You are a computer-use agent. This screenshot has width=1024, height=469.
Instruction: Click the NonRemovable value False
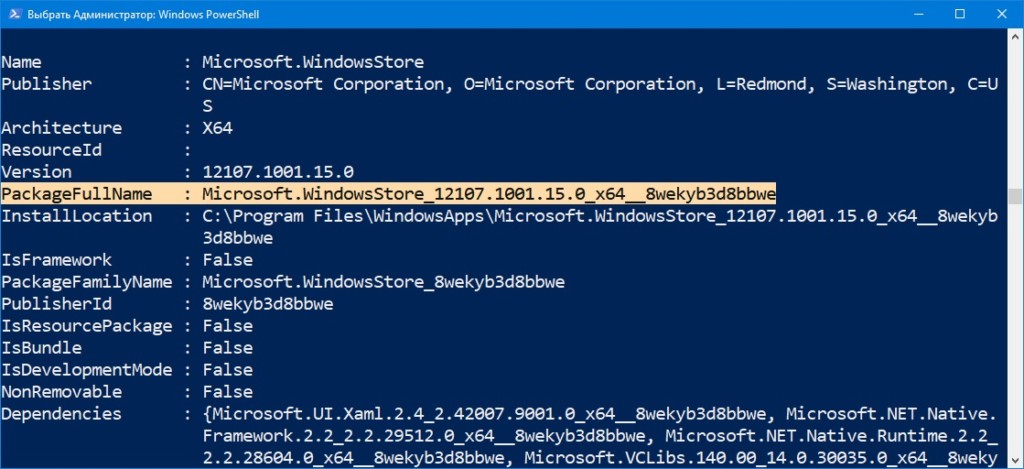pyautogui.click(x=228, y=392)
